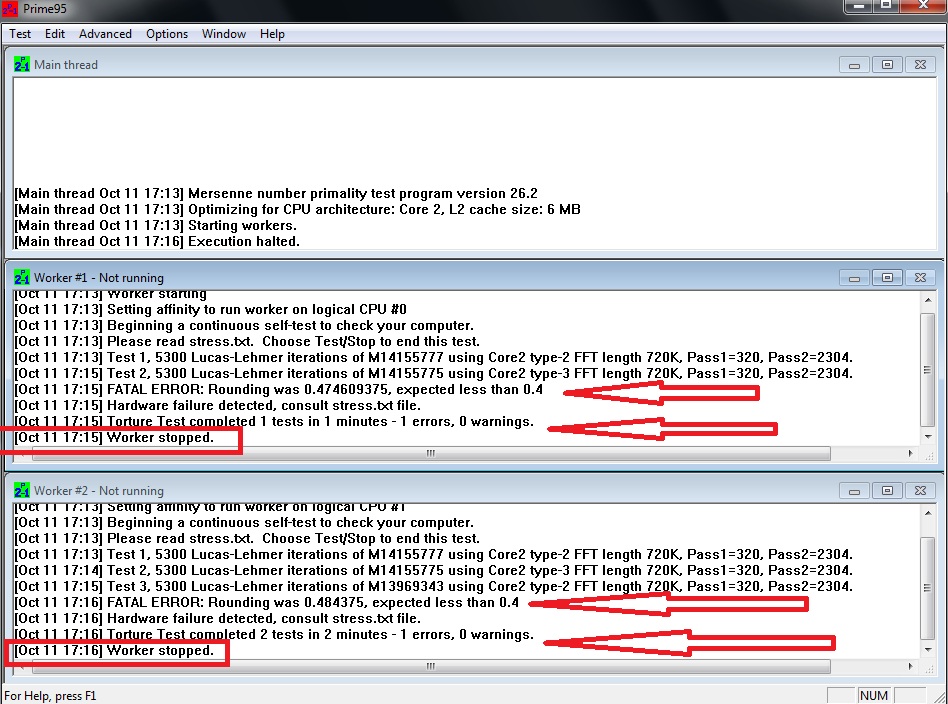
Task: Click the 'Mersenne number primality test program' line
Action: [276, 194]
